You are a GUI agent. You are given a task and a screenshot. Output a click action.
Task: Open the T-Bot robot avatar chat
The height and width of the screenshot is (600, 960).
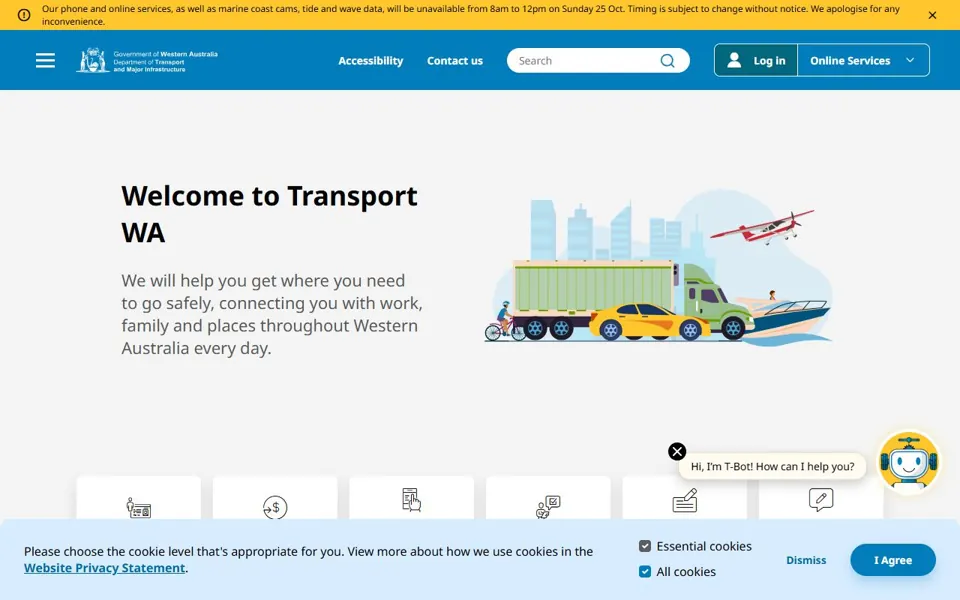[x=909, y=462]
